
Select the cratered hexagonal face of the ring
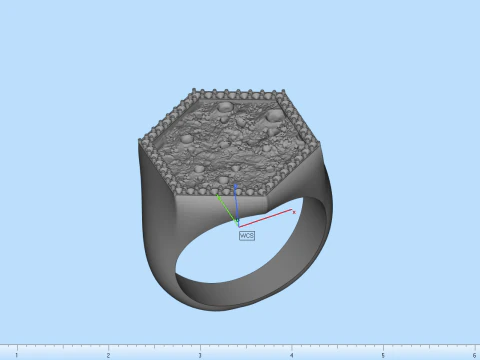pyautogui.click(x=229, y=143)
